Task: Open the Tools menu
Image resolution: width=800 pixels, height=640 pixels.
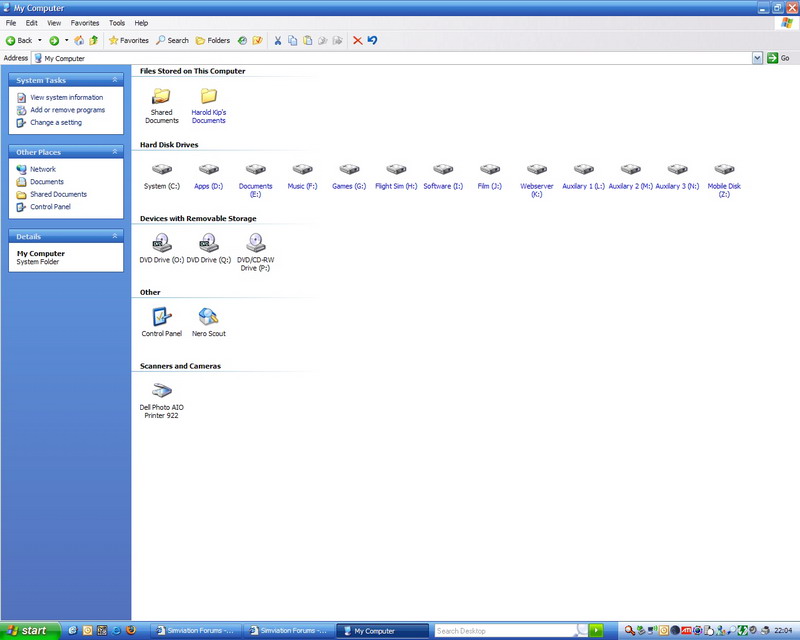Action: pyautogui.click(x=117, y=22)
